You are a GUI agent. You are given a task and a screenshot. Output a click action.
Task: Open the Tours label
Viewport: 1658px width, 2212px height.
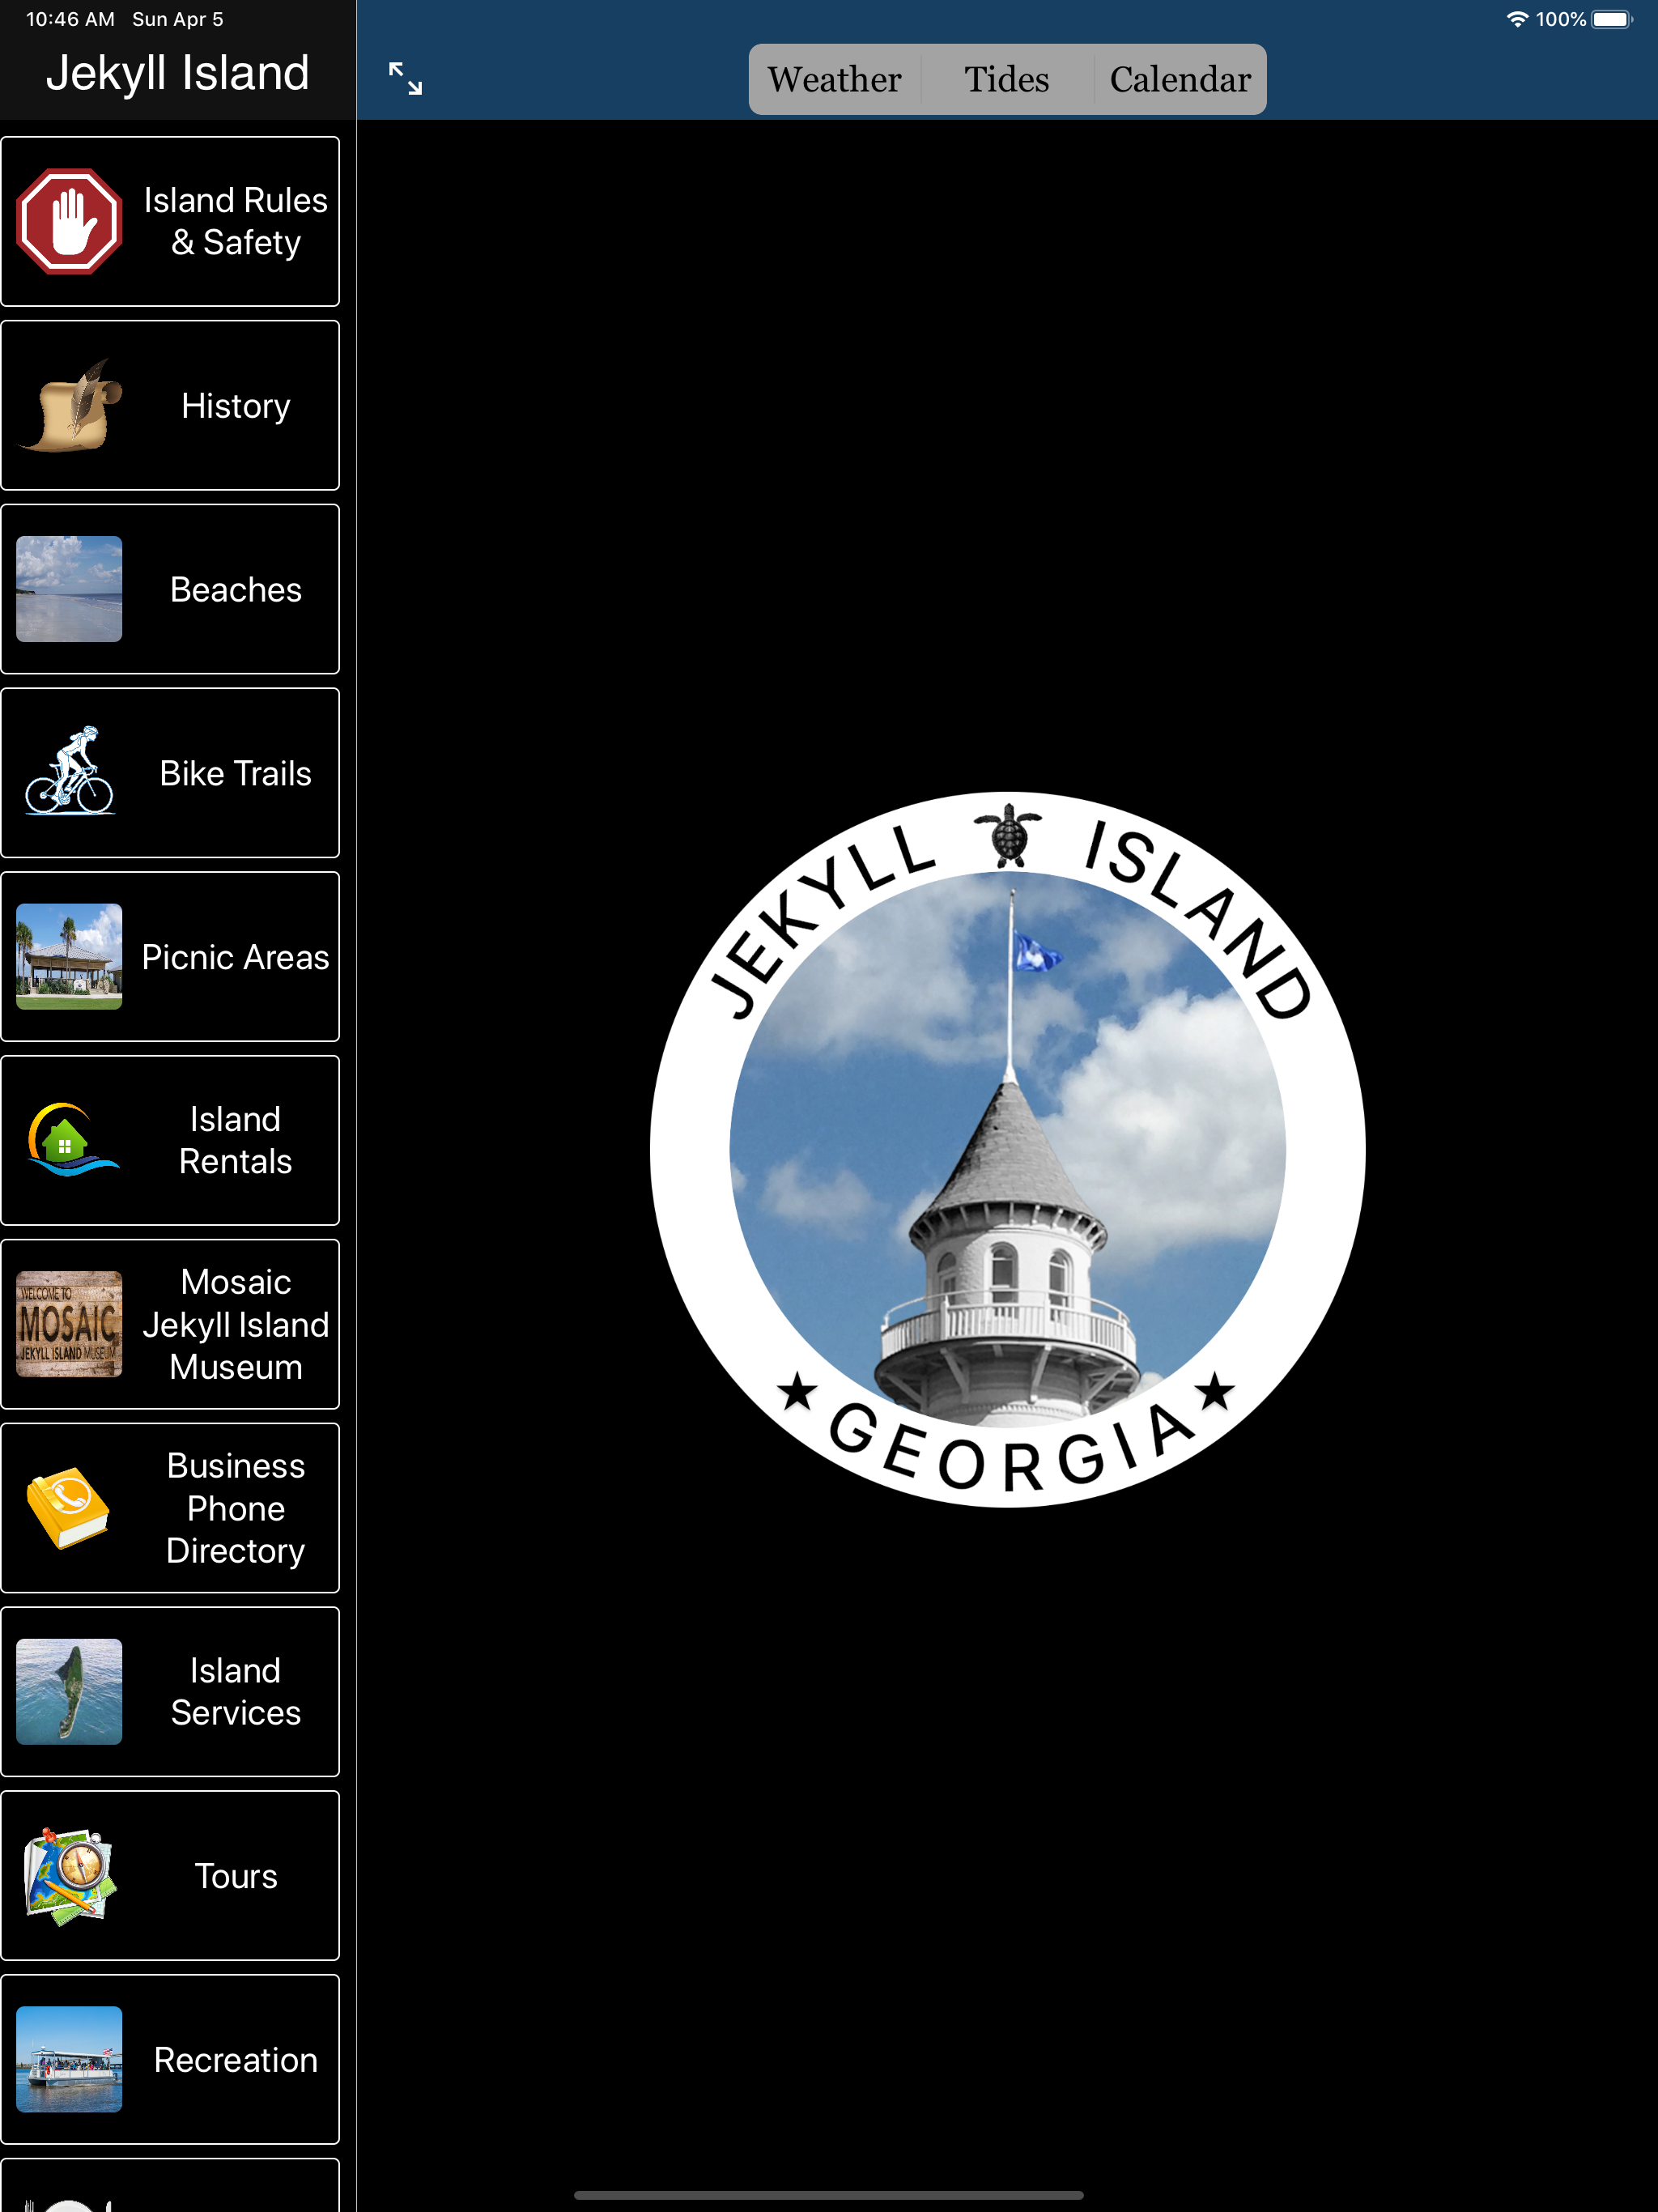[x=236, y=1876]
